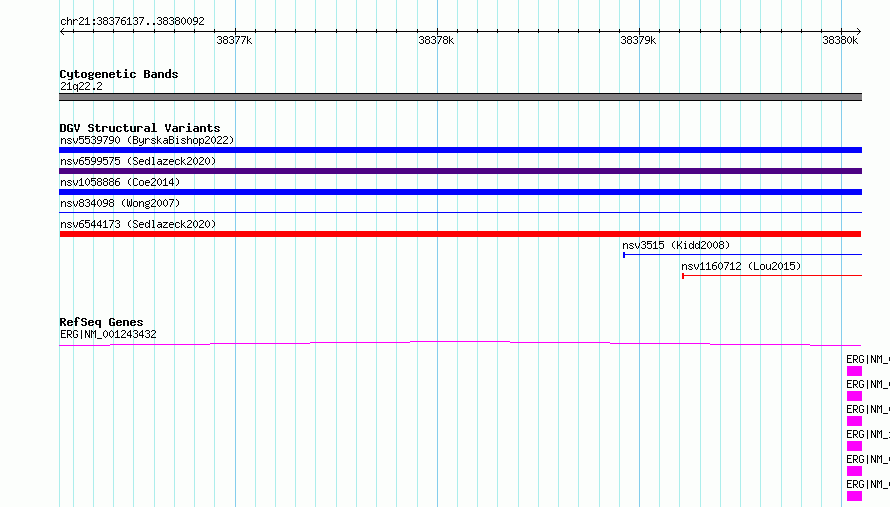
Task: Click the nsv1160712 (Lou2015) label
Action: [x=741, y=266]
